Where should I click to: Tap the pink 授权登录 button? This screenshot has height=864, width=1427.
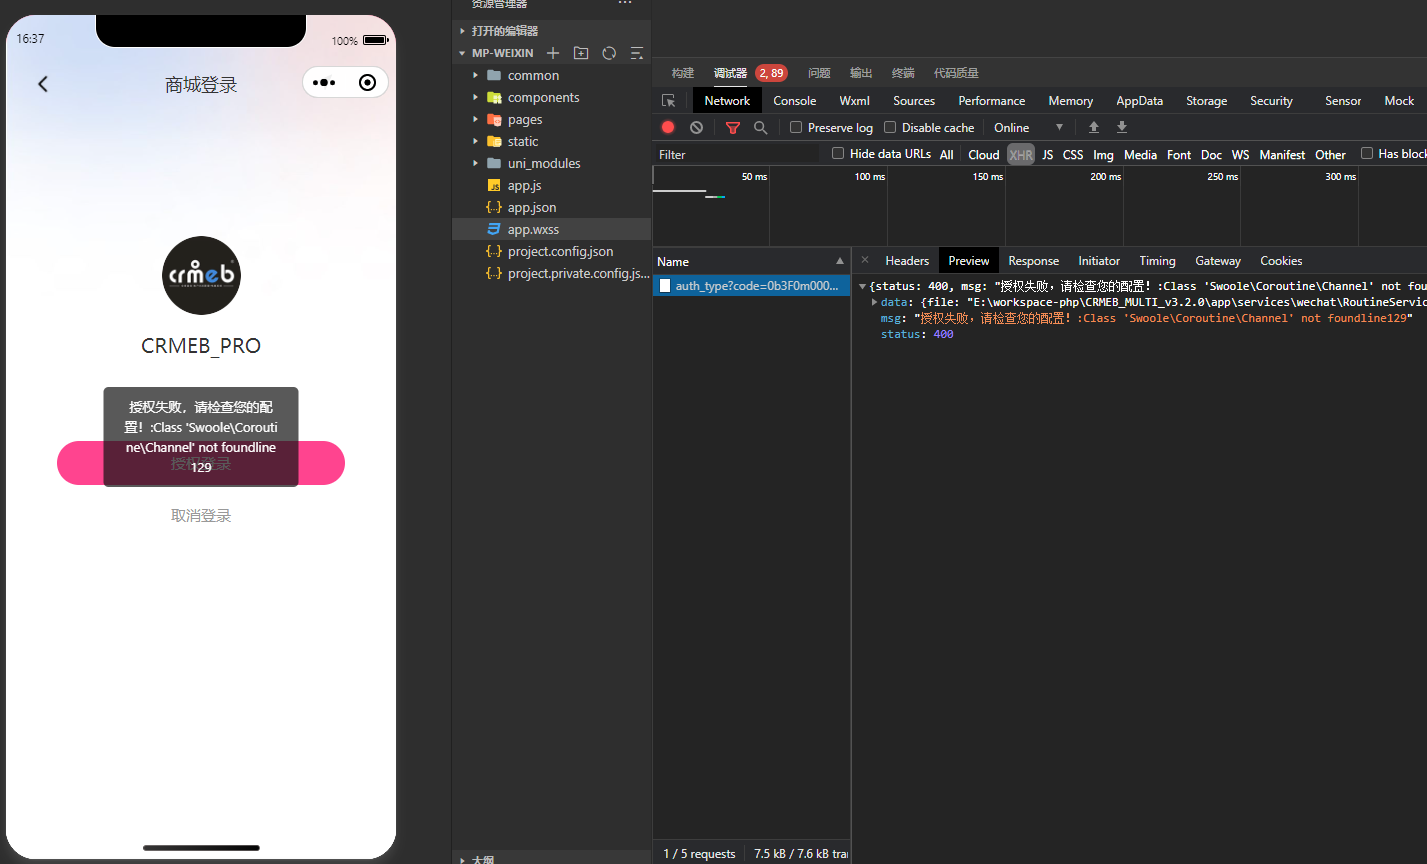click(x=201, y=463)
